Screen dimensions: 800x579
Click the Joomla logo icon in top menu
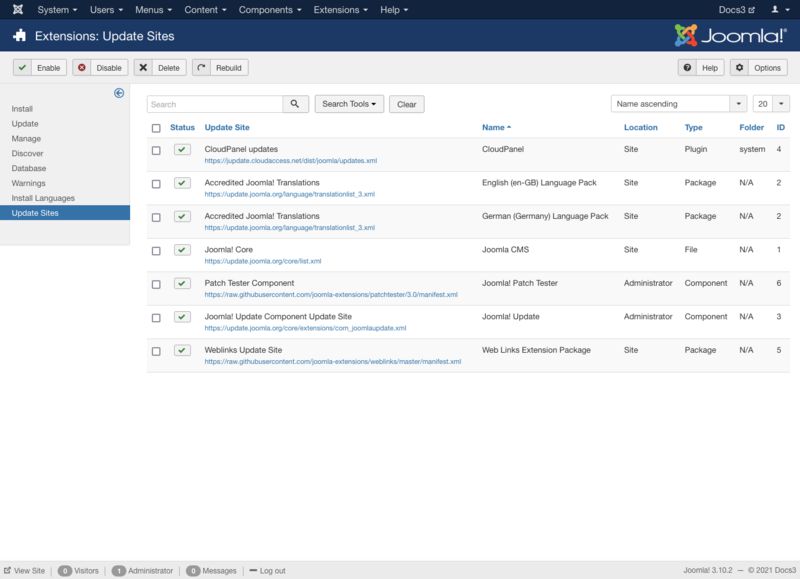point(18,10)
